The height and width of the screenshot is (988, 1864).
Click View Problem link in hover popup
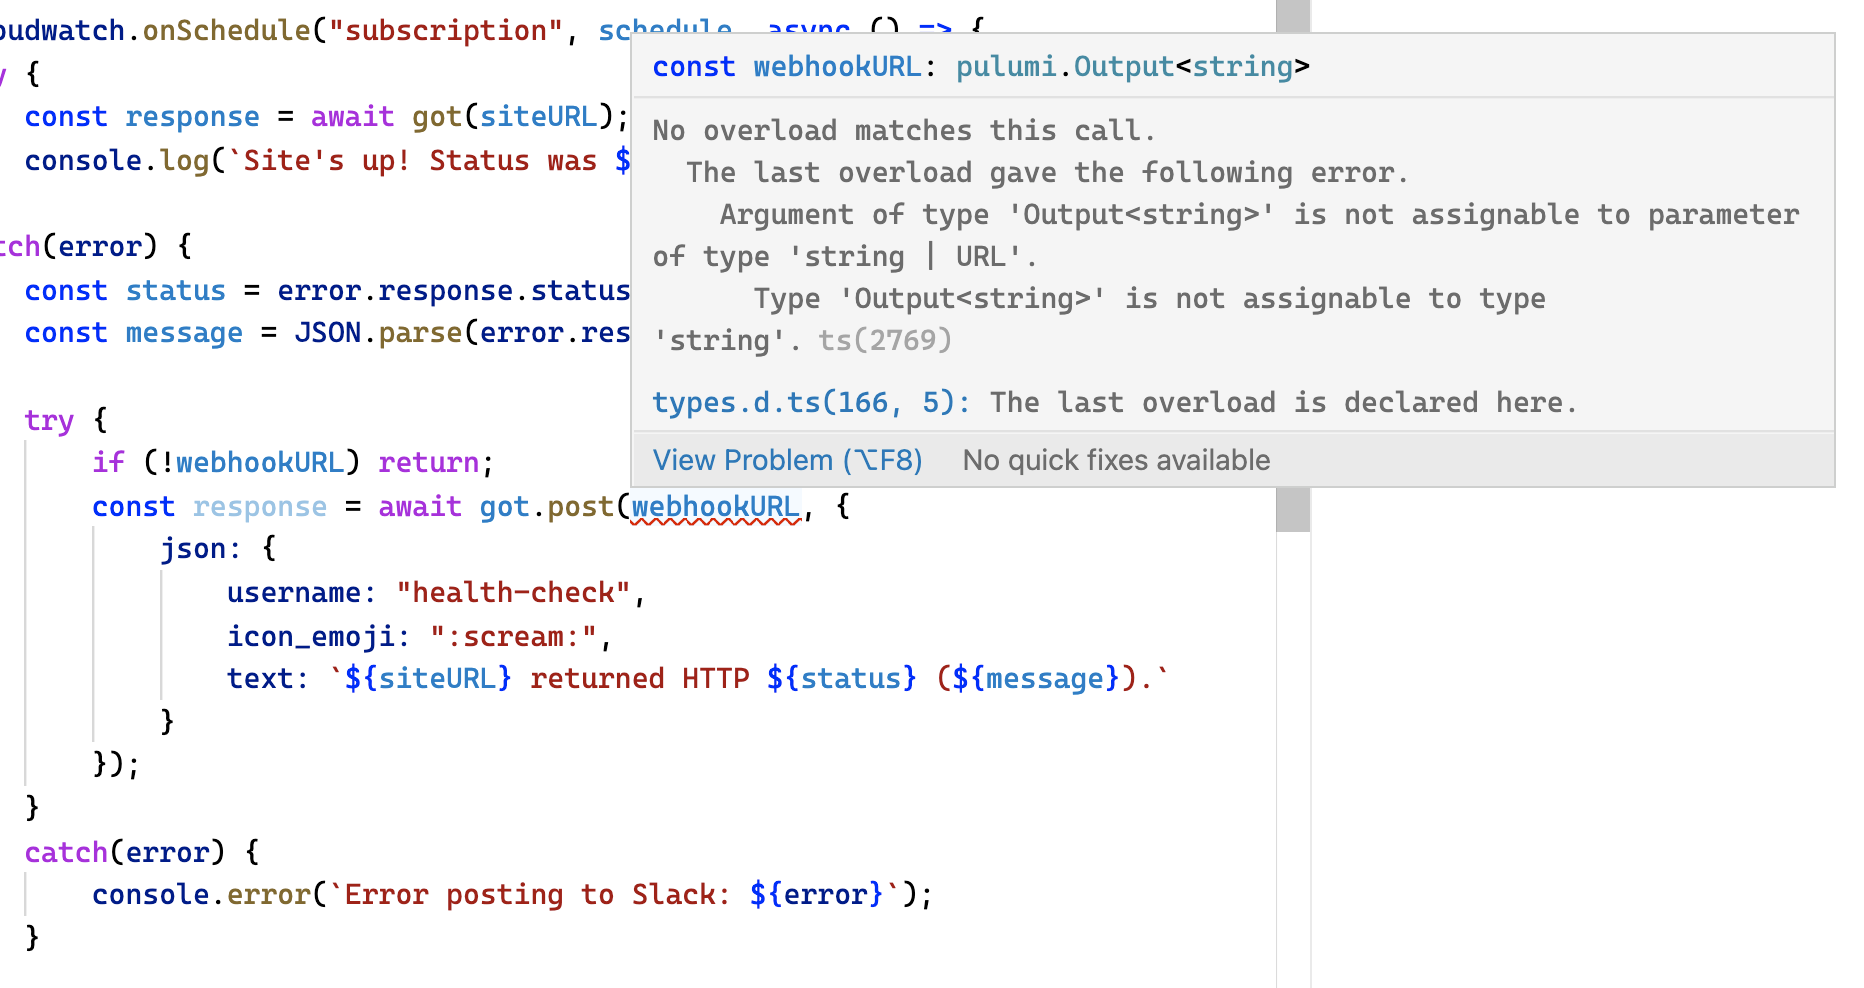787,460
